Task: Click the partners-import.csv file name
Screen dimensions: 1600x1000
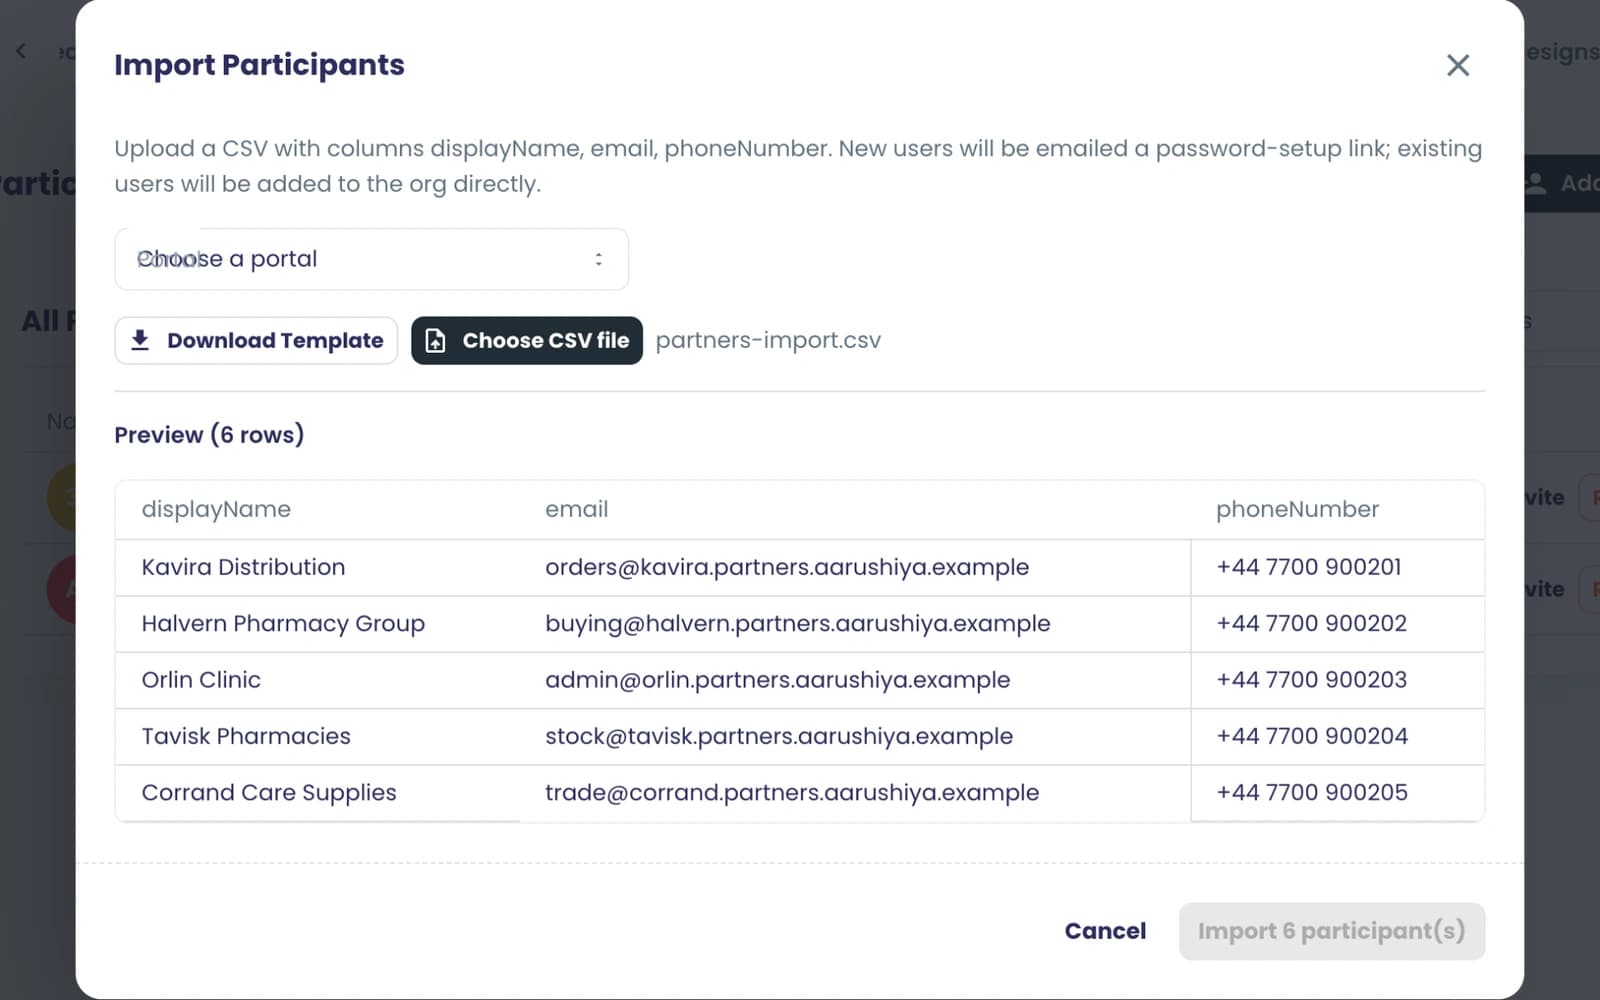Action: pos(768,341)
